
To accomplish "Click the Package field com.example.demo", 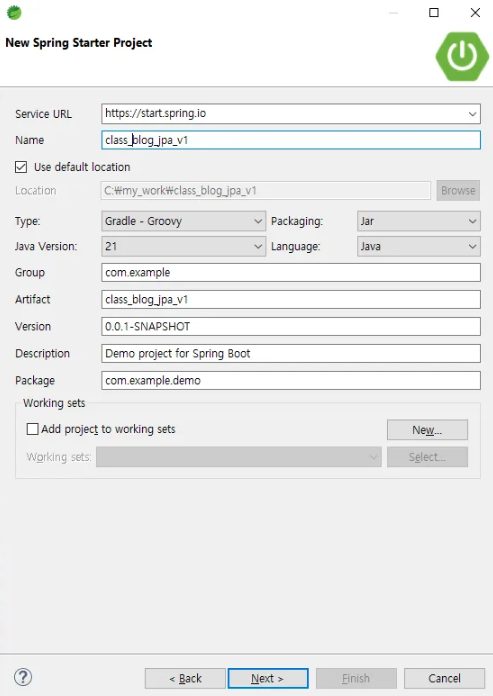I will (291, 381).
